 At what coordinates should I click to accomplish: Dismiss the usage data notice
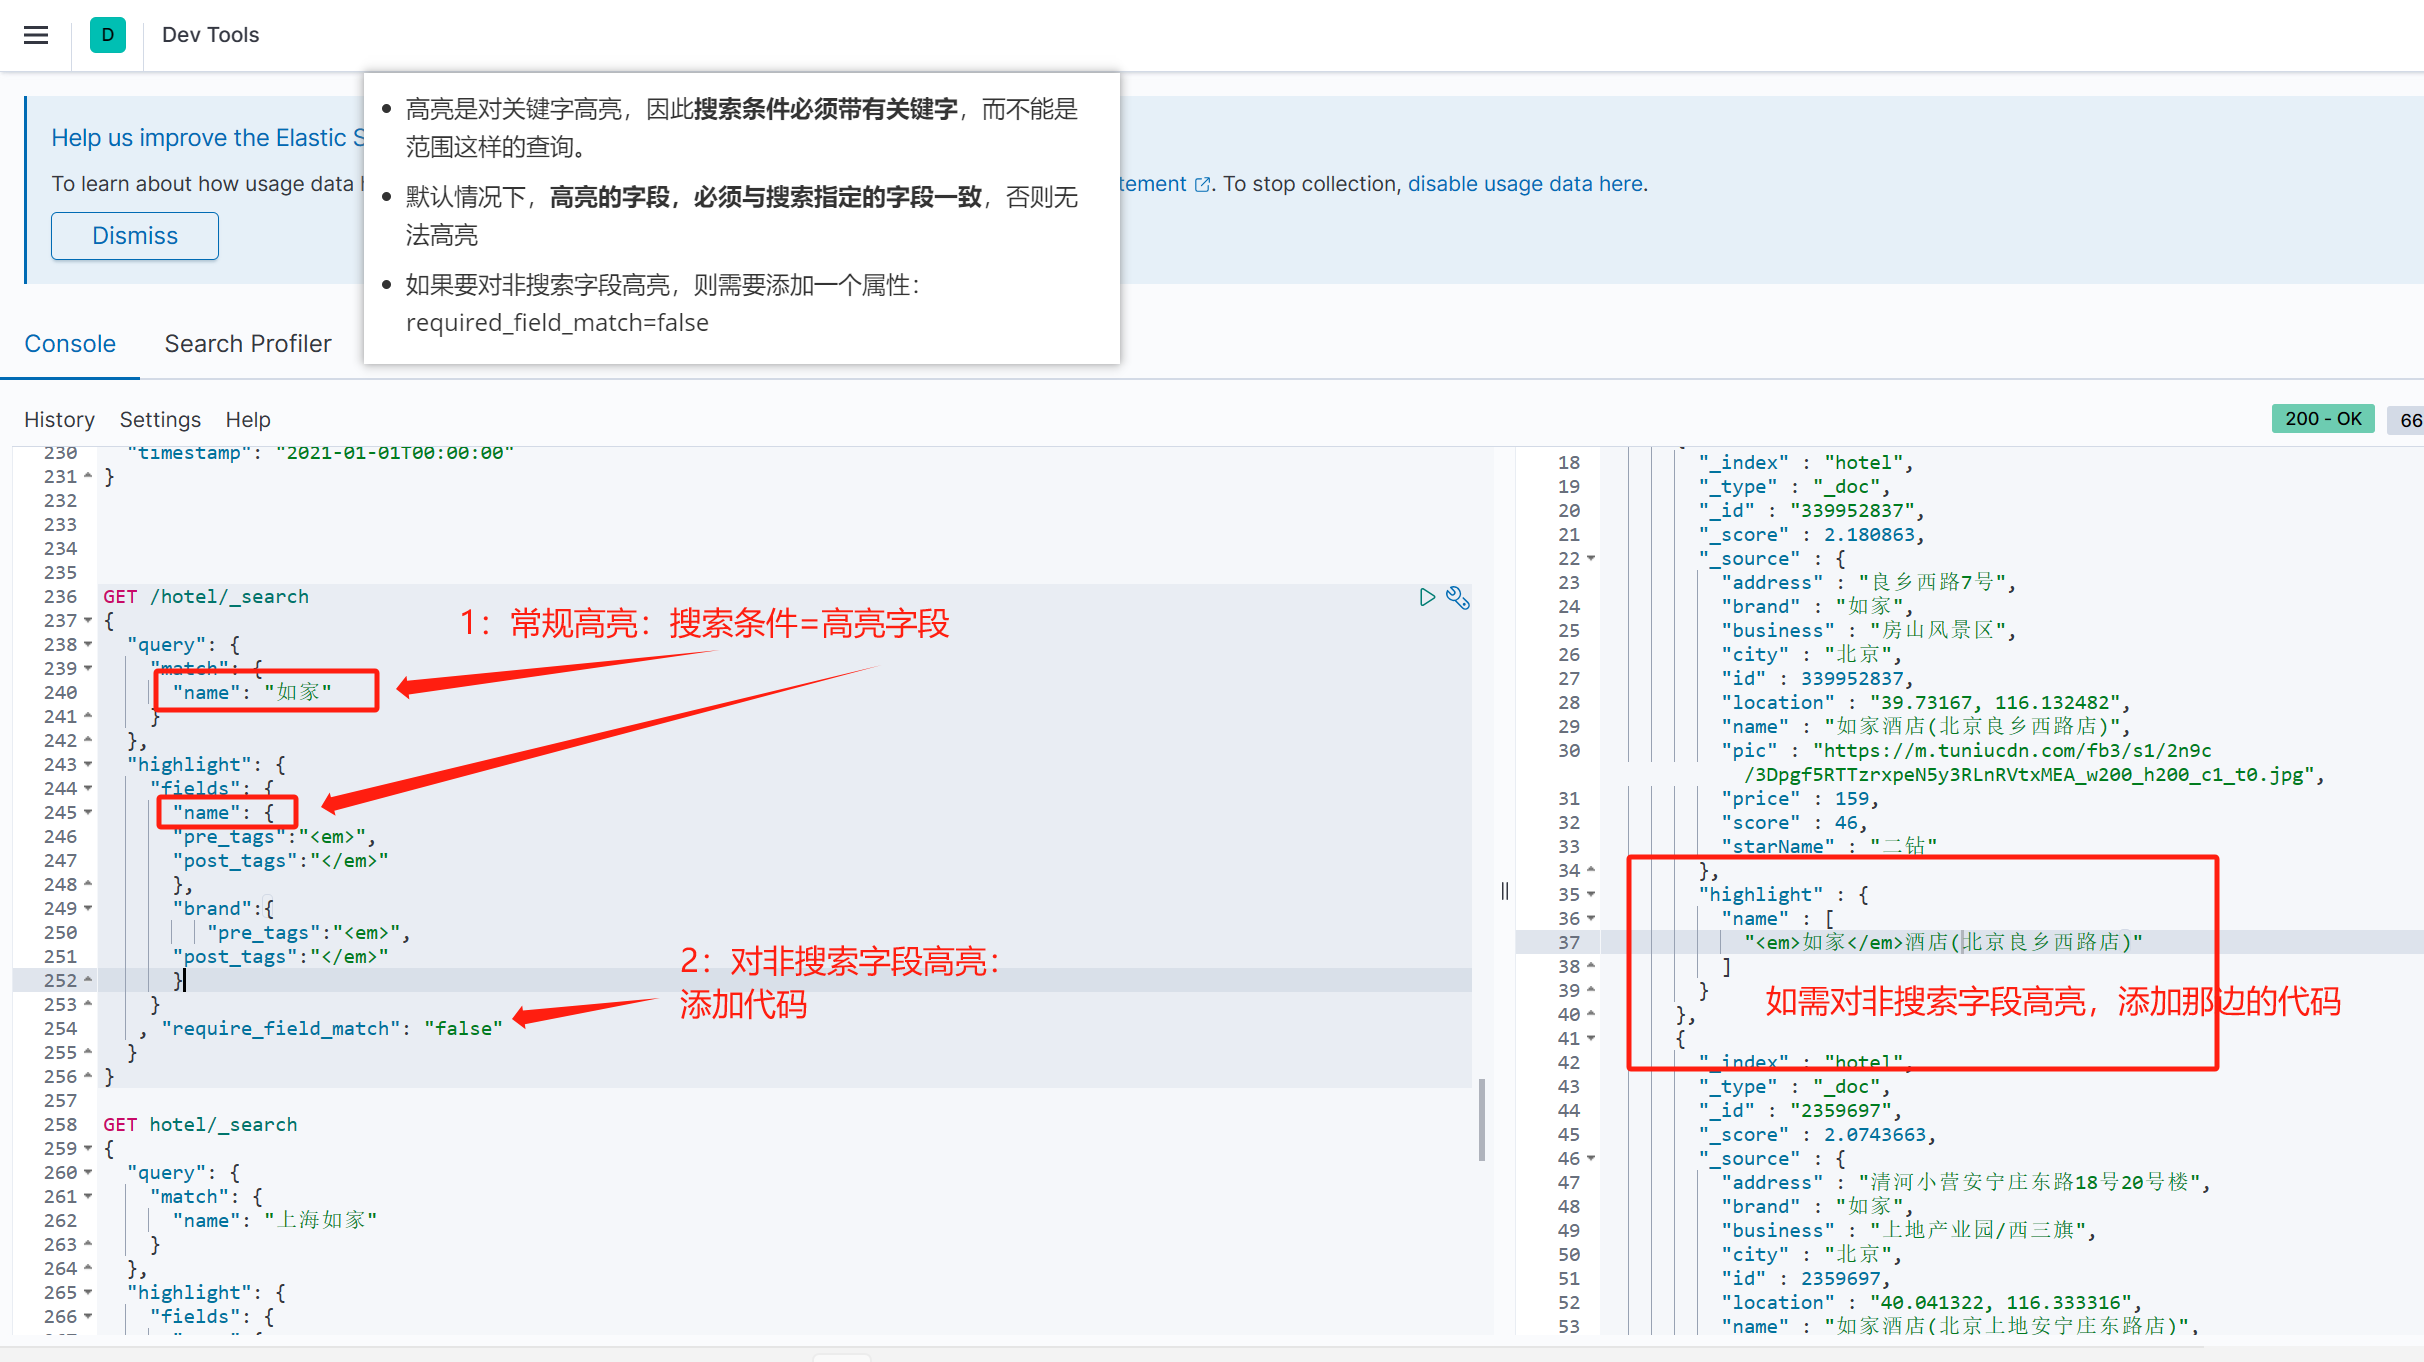tap(135, 236)
